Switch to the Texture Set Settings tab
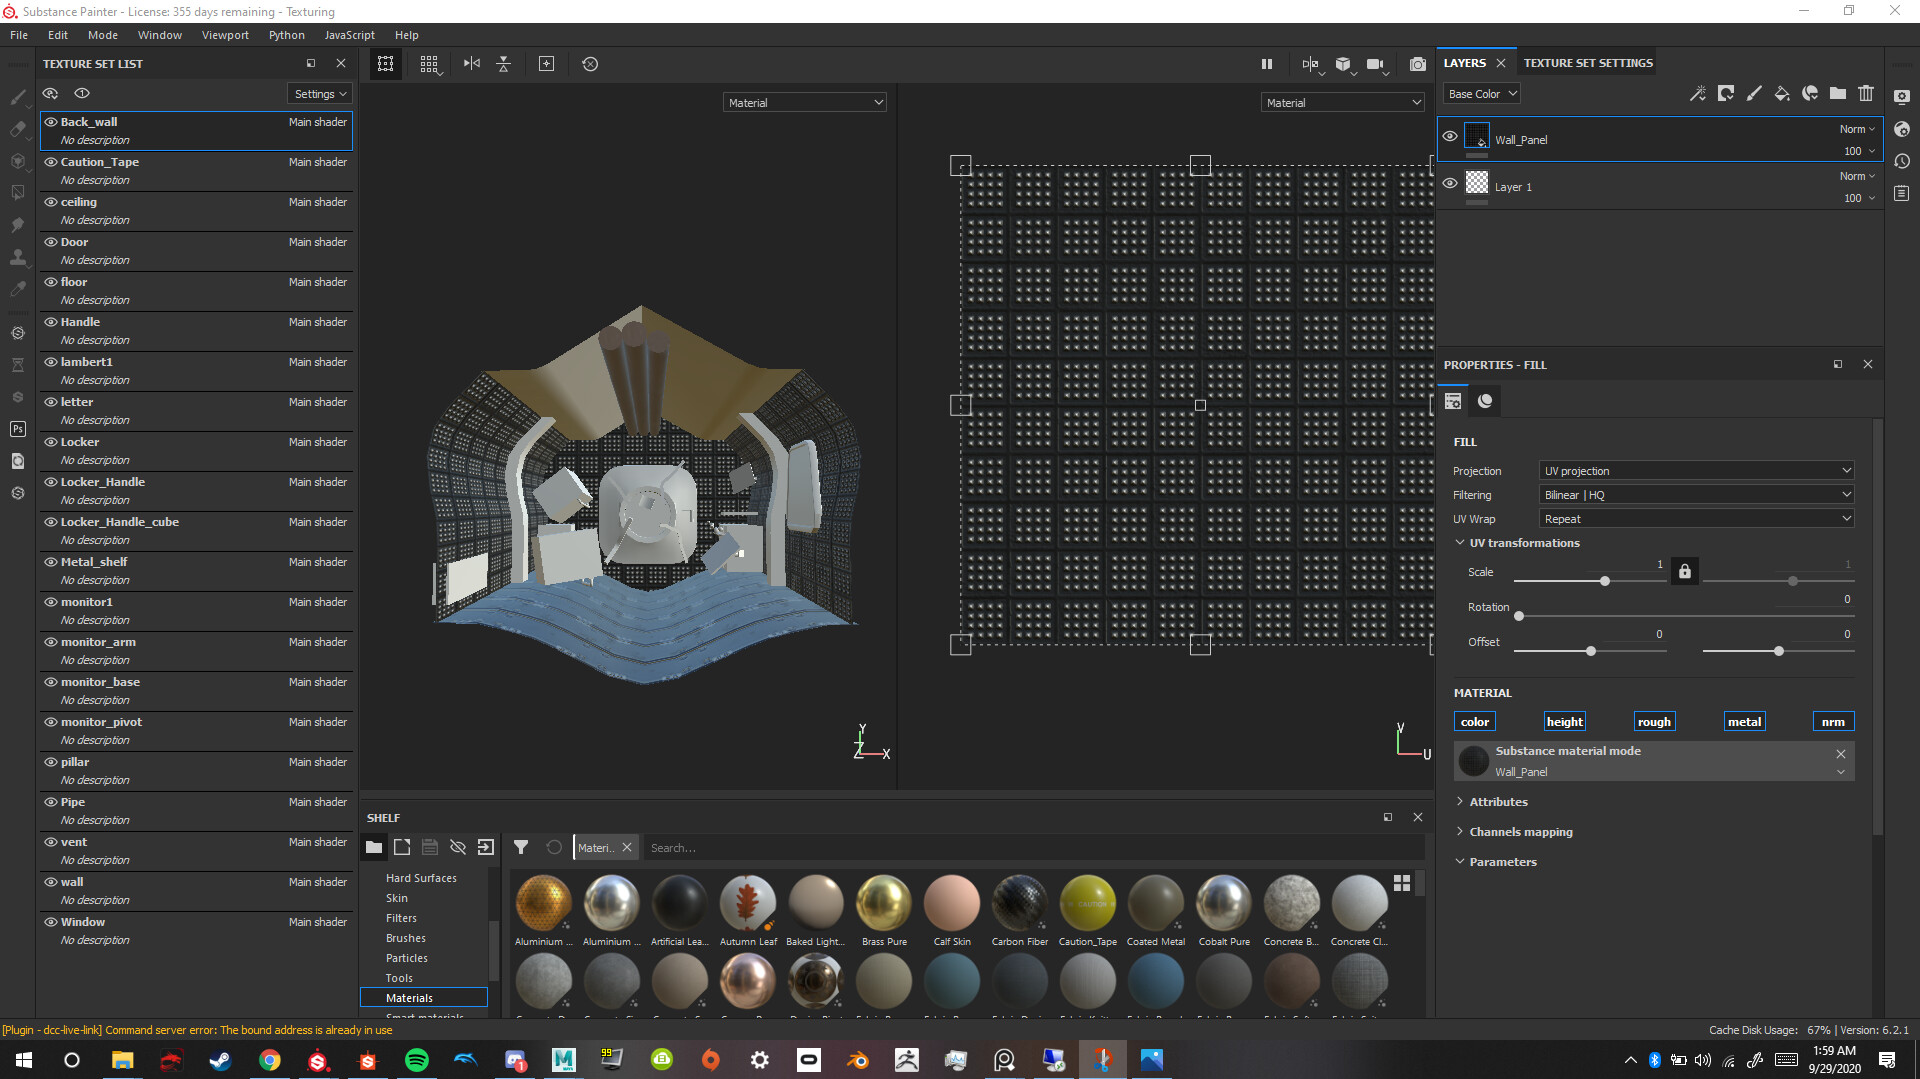The height and width of the screenshot is (1079, 1920). point(1588,62)
